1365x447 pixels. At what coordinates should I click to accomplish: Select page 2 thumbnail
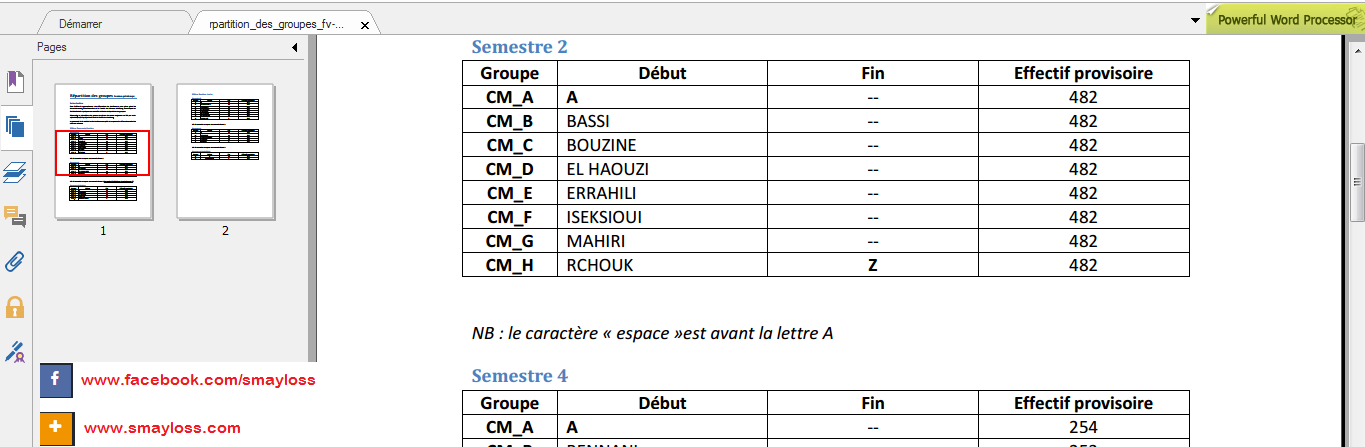tap(225, 151)
